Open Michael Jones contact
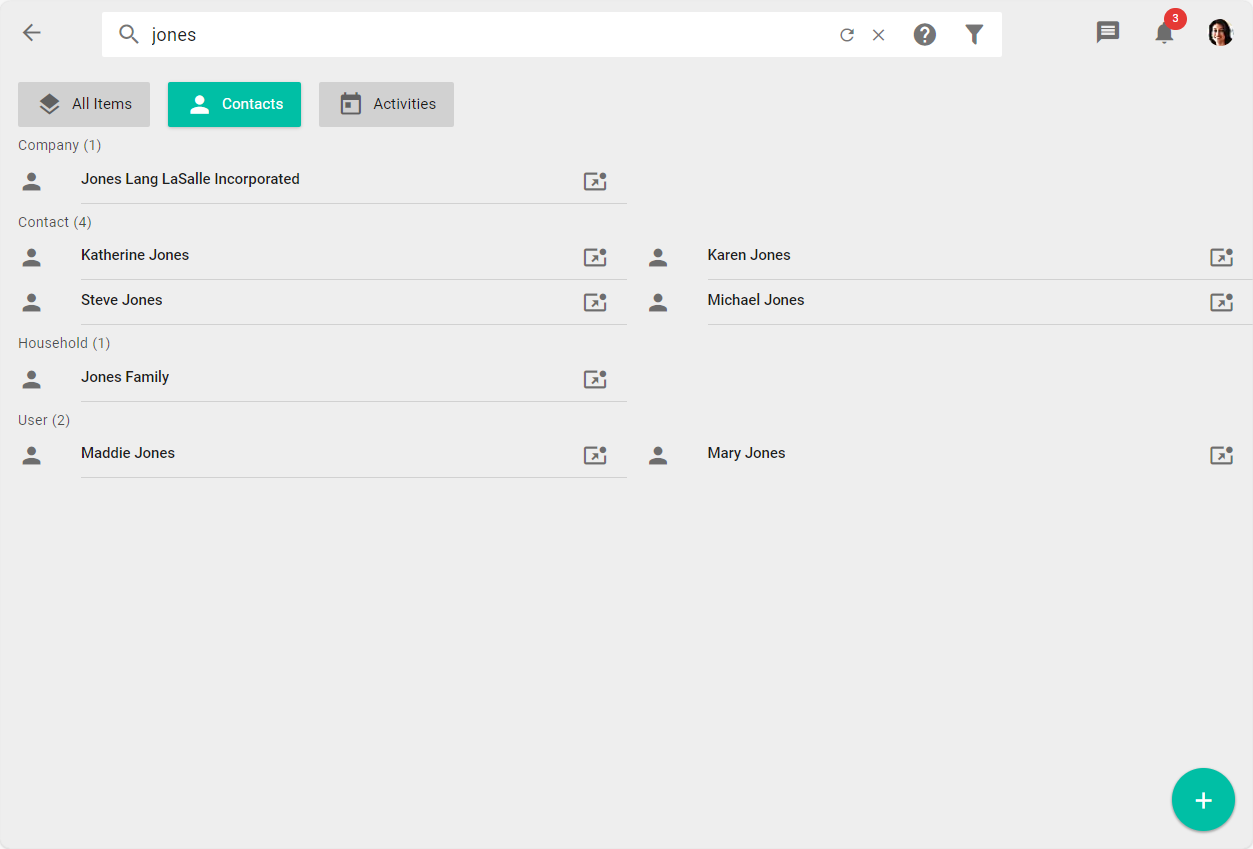Screen dimensions: 1253x849 pyautogui.click(x=756, y=299)
